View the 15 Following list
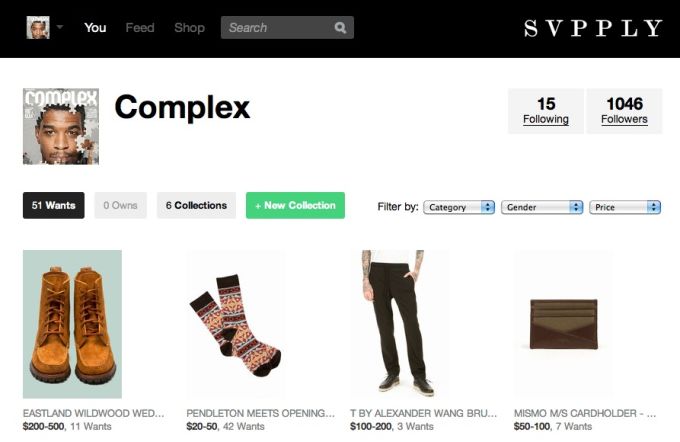Viewport: 680px width, 442px height. click(x=546, y=111)
